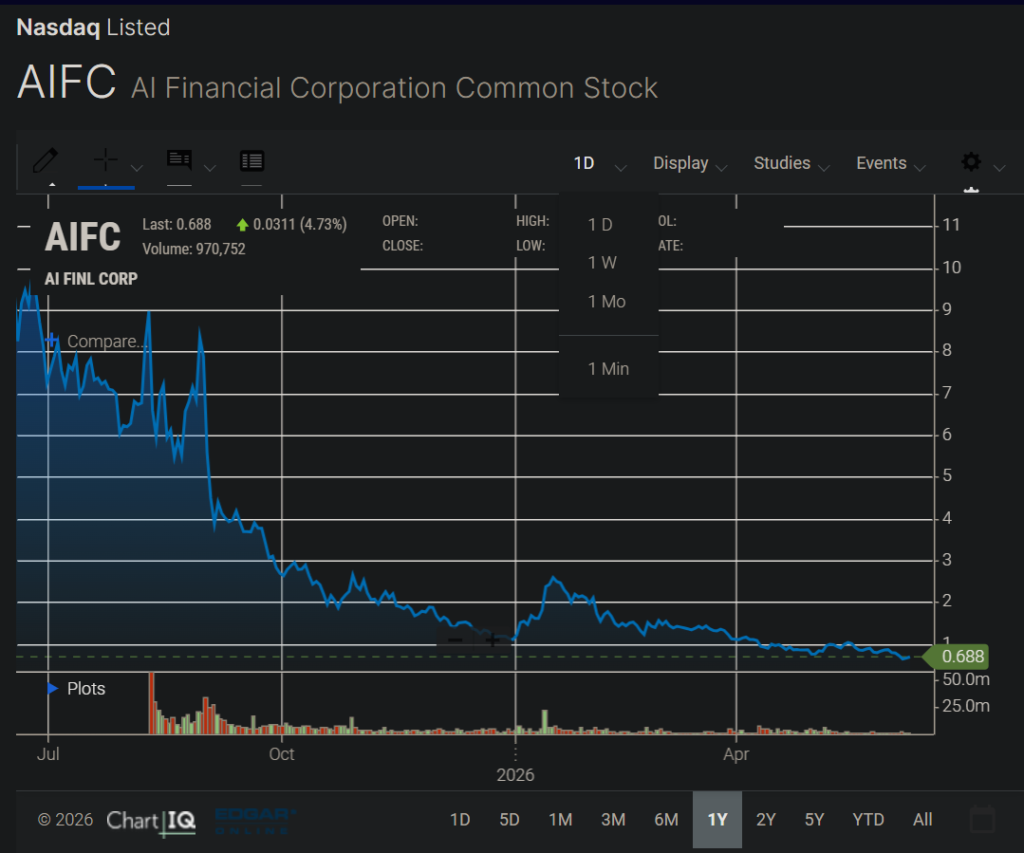Set range to 6M
This screenshot has width=1024, height=853.
click(x=666, y=819)
